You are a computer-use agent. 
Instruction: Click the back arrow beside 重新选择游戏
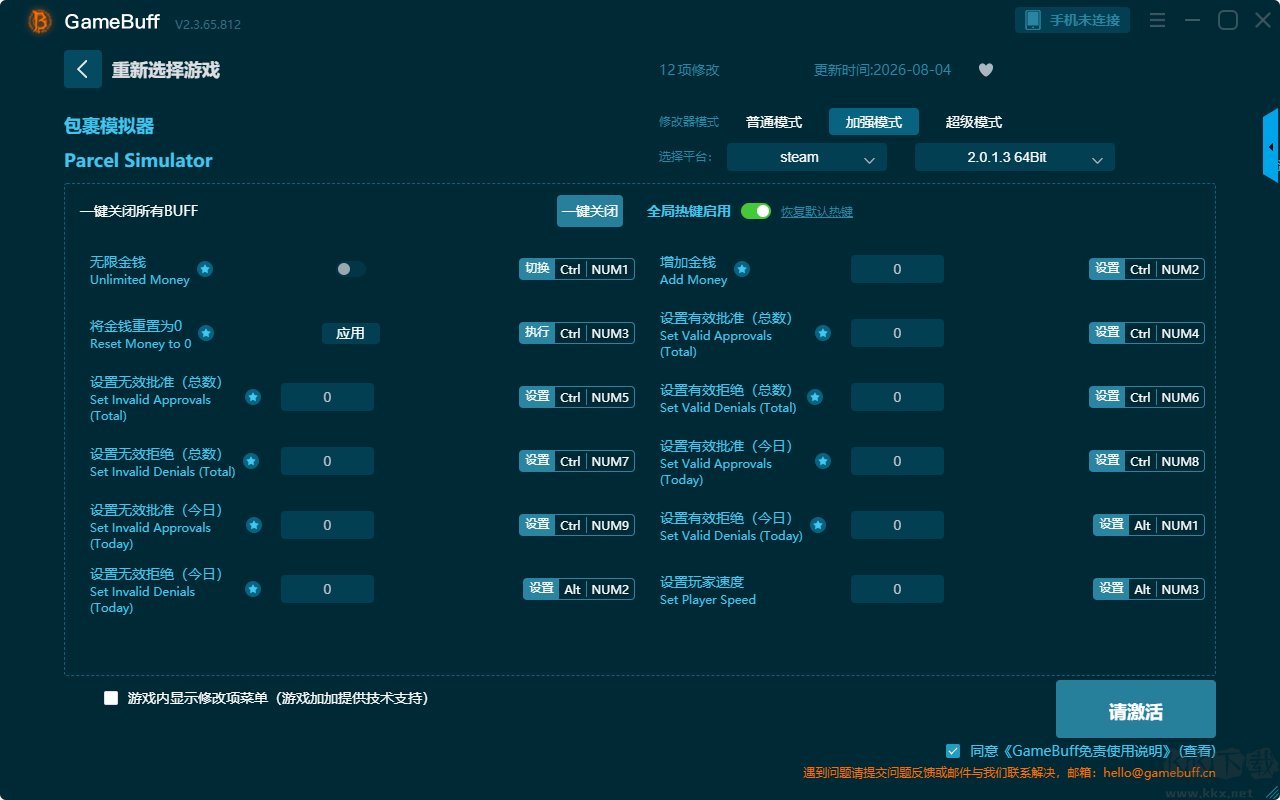coord(83,69)
